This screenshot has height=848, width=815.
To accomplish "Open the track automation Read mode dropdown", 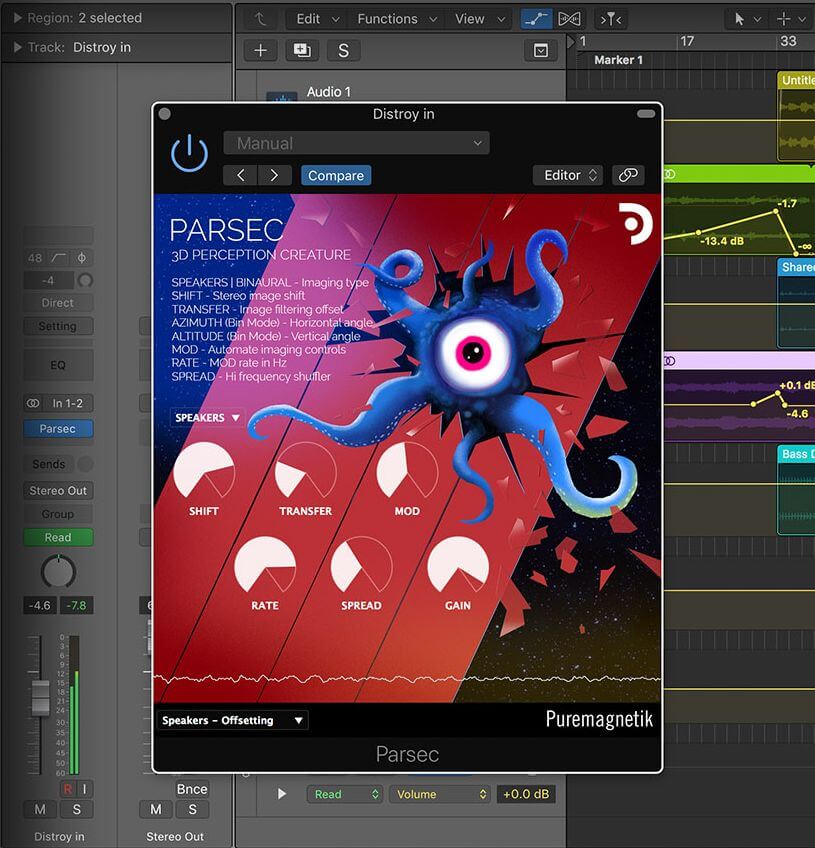I will click(345, 794).
